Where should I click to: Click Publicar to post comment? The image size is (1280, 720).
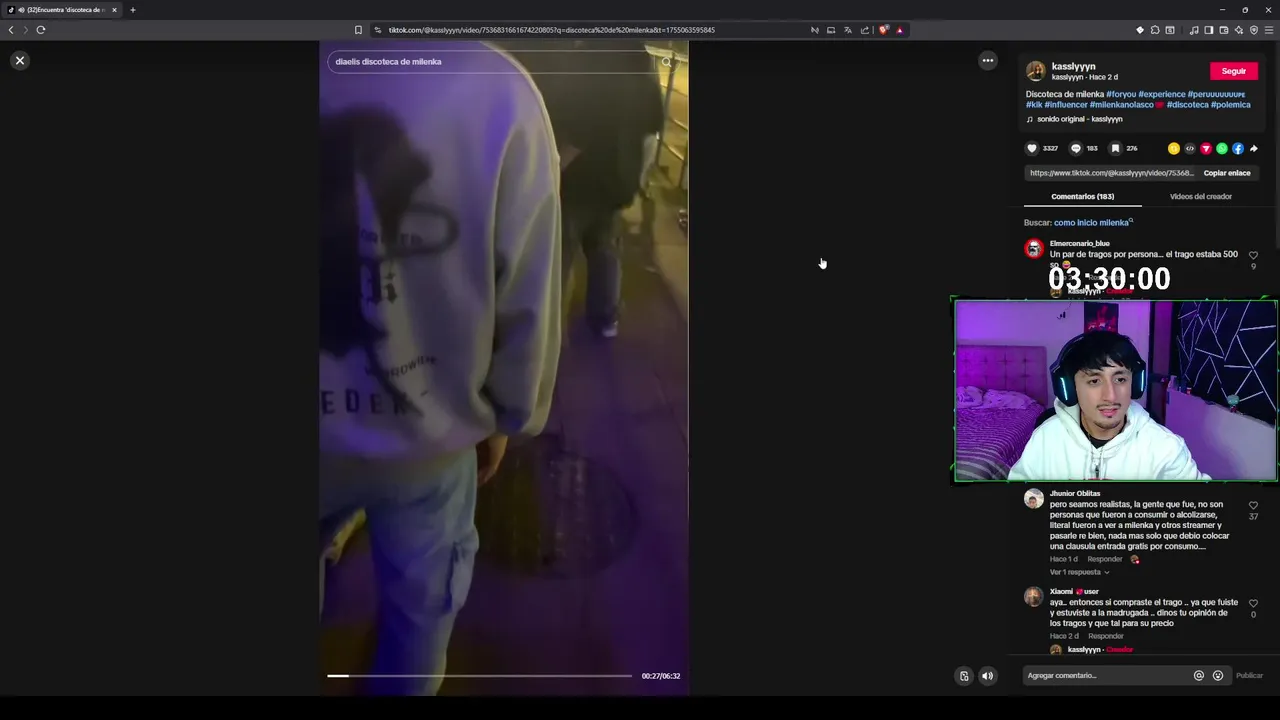click(1249, 676)
